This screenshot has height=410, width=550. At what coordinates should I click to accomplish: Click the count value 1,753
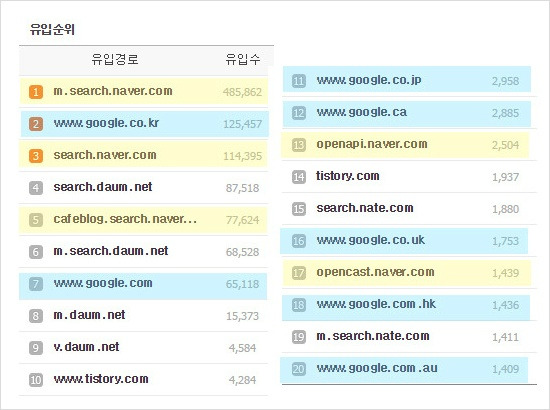tap(505, 241)
